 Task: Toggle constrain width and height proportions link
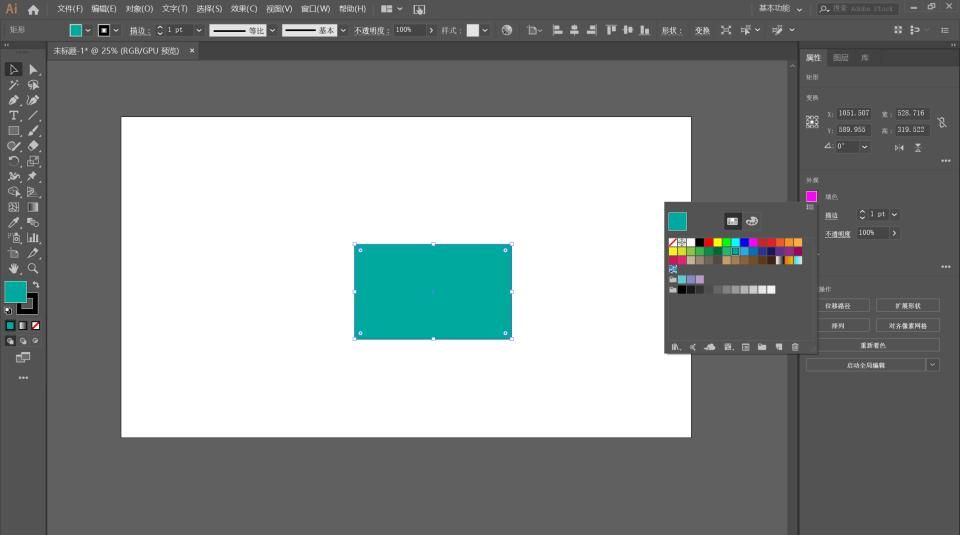tap(942, 122)
